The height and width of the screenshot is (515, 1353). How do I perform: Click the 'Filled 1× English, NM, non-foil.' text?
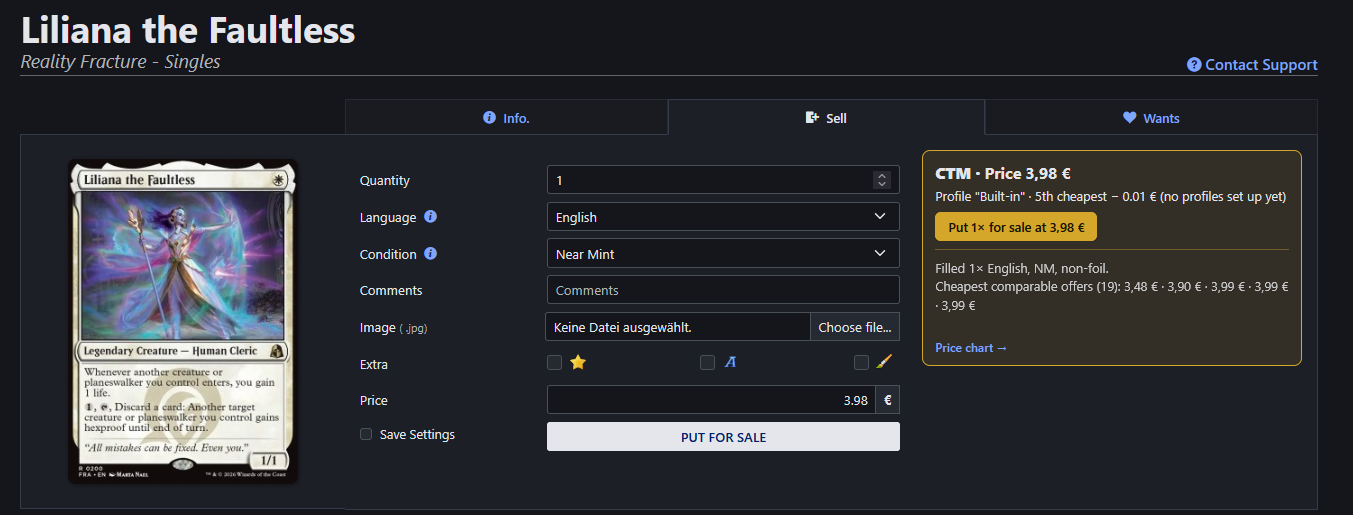coord(1021,268)
